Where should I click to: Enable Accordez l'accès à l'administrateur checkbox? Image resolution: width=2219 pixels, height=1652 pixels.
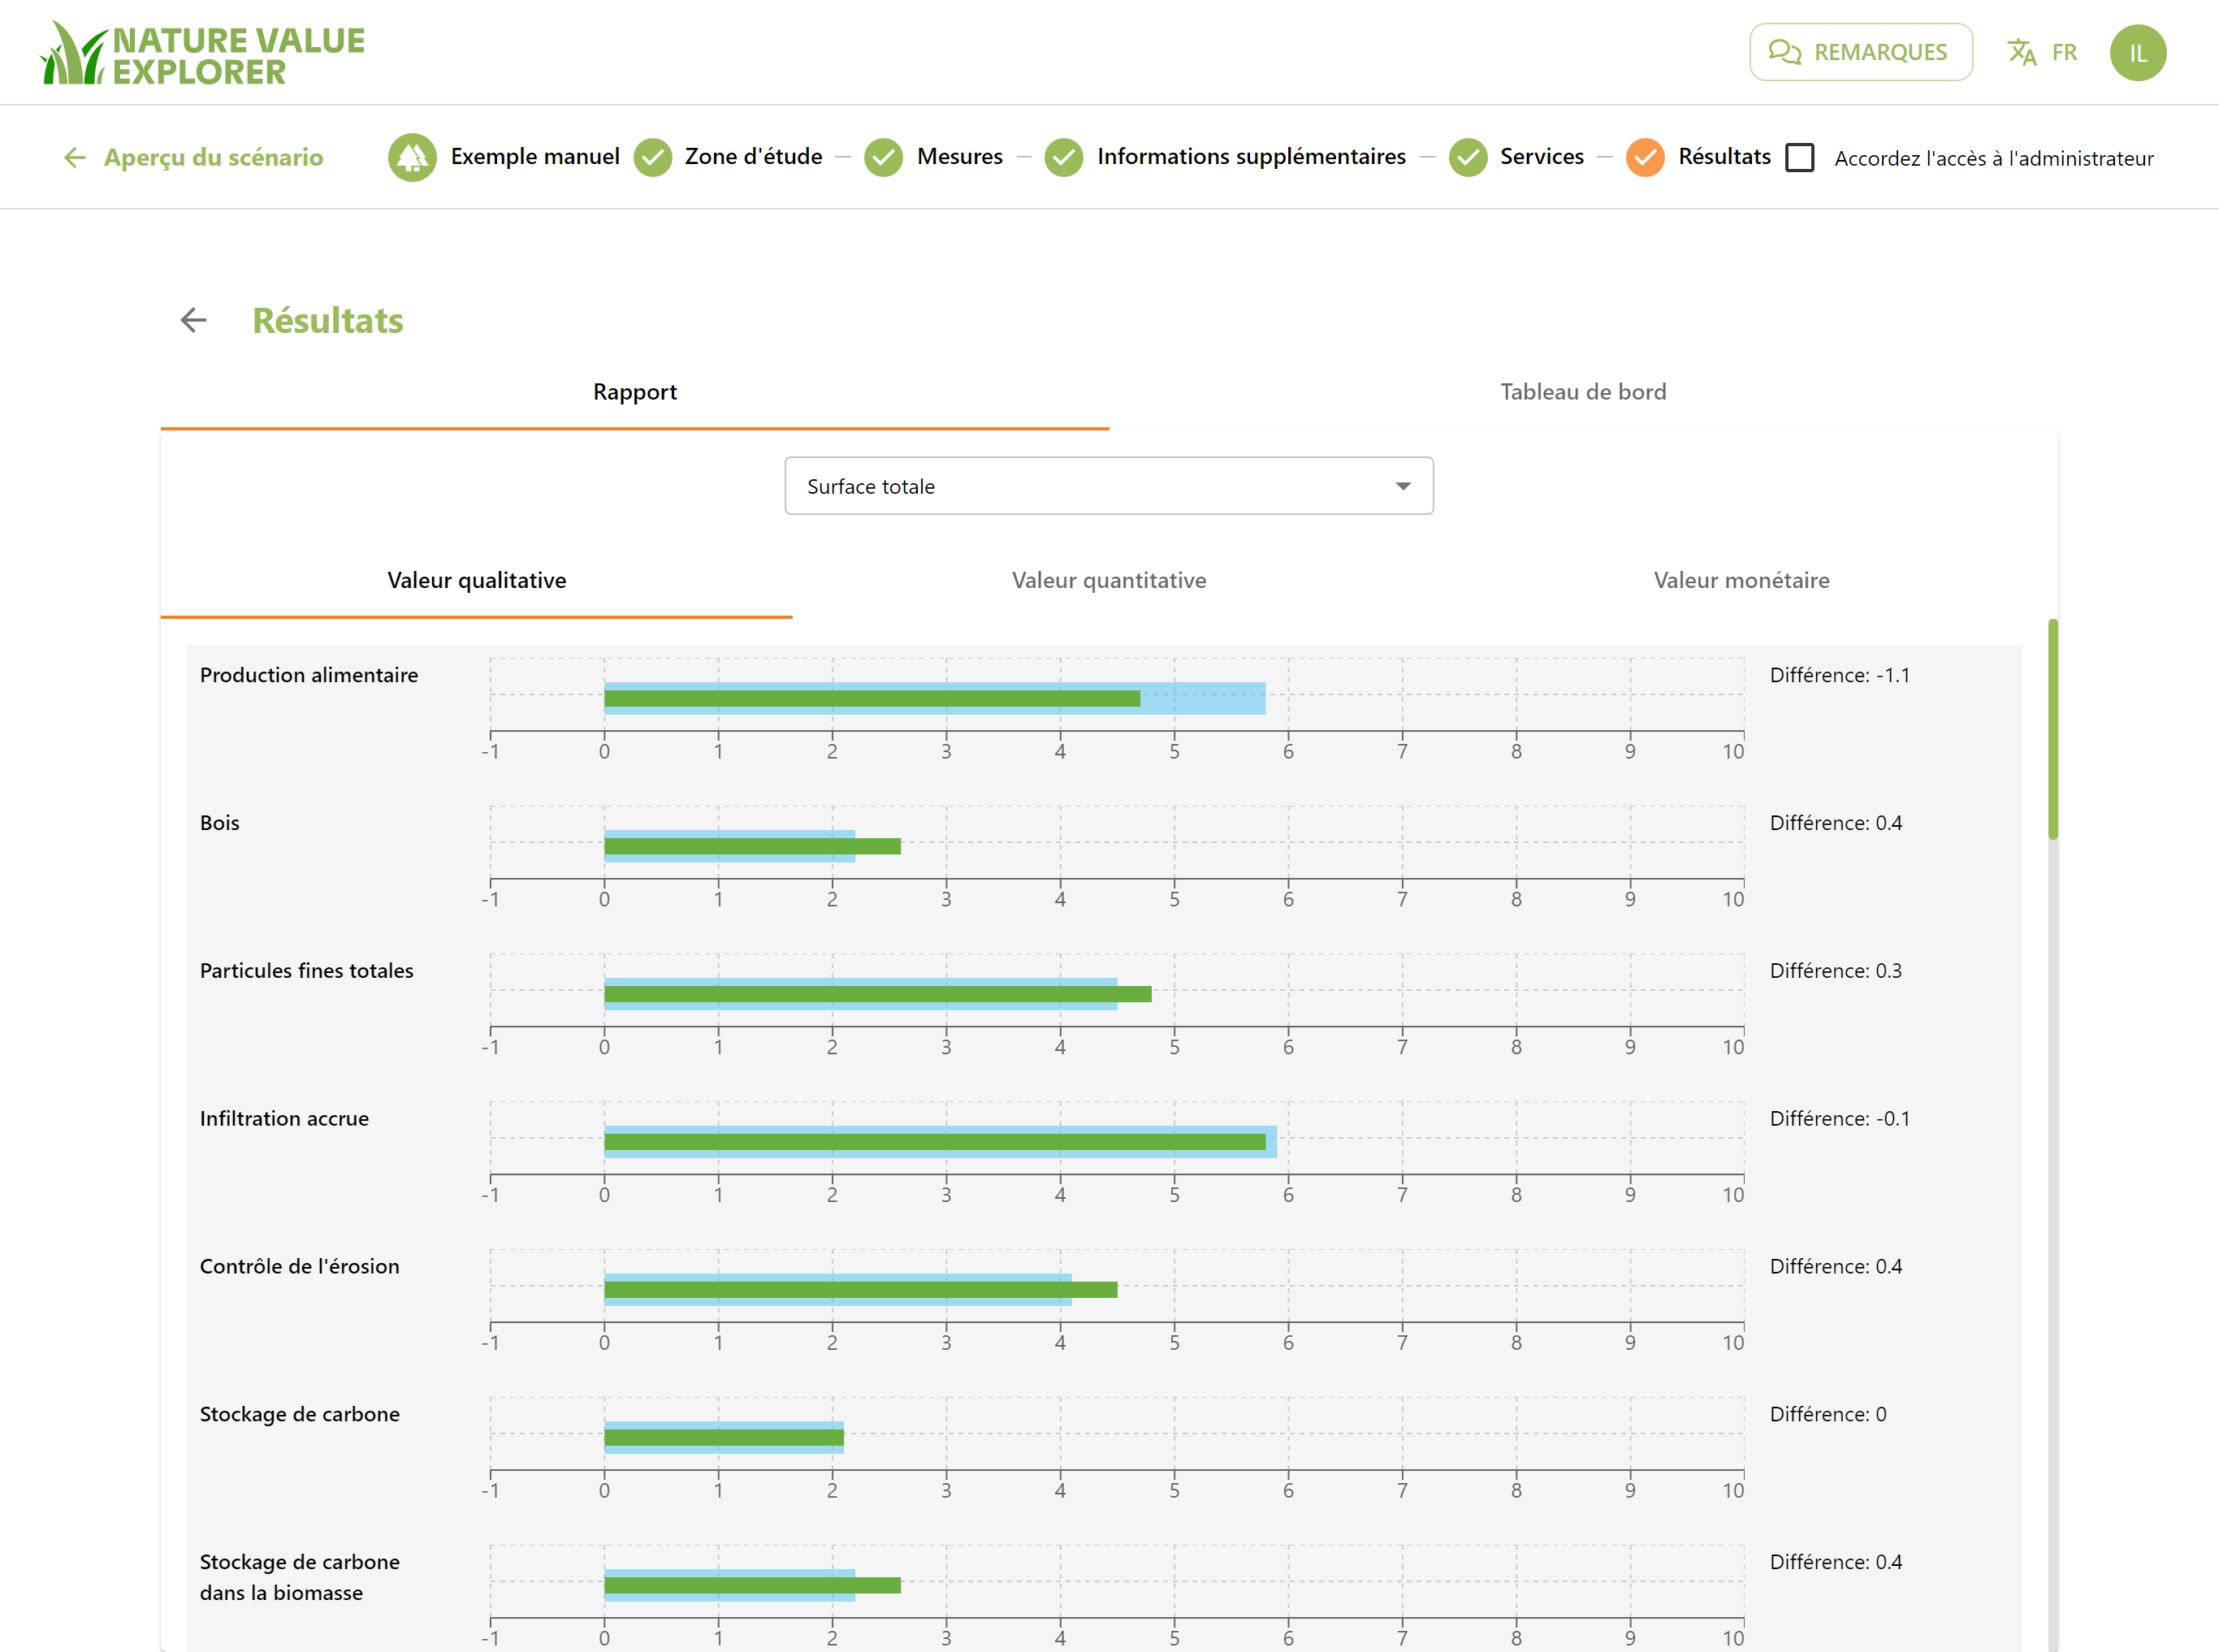click(1799, 158)
